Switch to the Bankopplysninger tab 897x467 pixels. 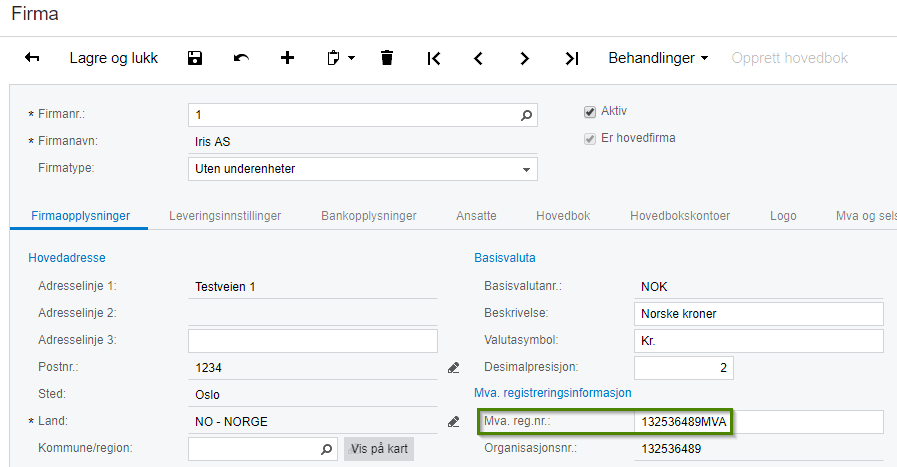point(368,216)
